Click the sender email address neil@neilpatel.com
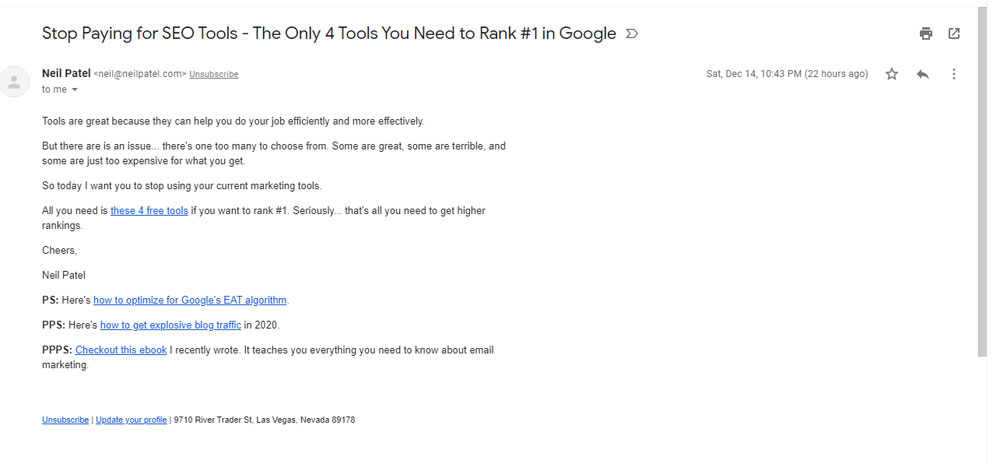 (x=140, y=74)
